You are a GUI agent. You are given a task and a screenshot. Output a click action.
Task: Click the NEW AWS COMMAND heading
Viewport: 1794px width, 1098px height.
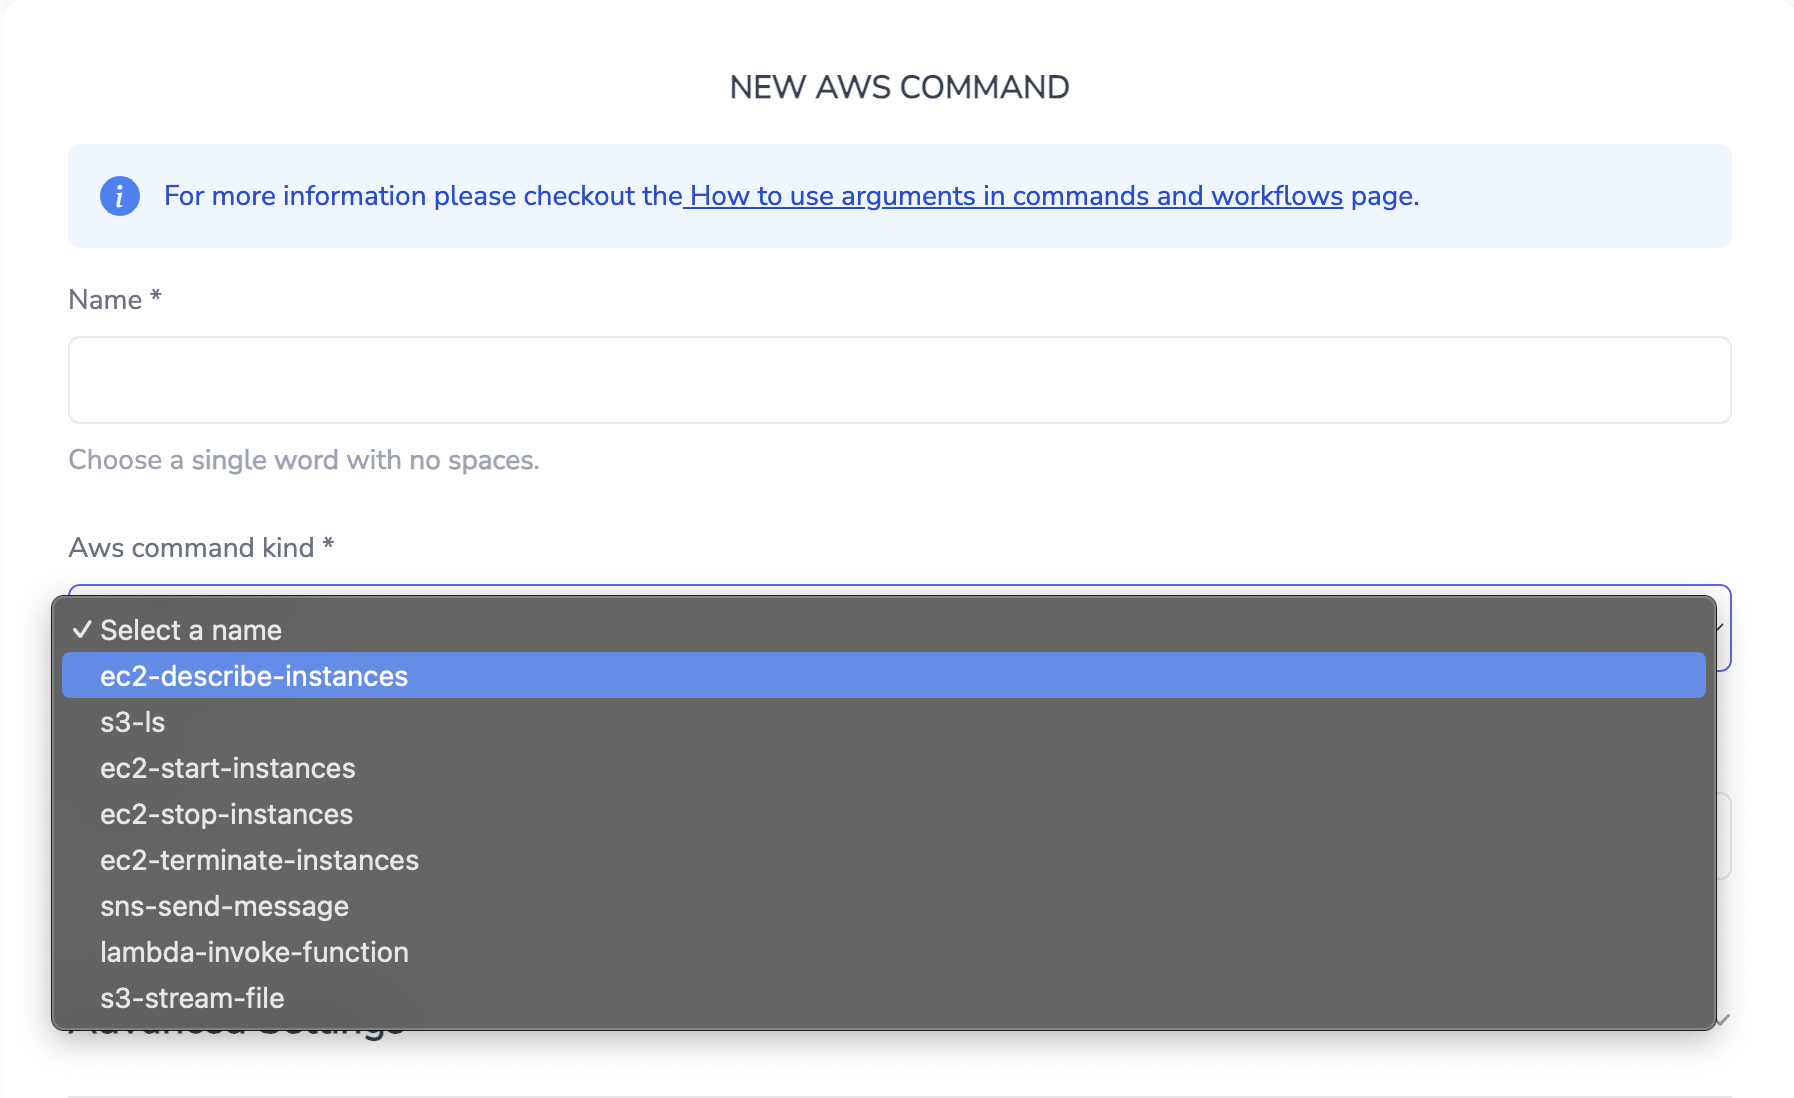900,87
